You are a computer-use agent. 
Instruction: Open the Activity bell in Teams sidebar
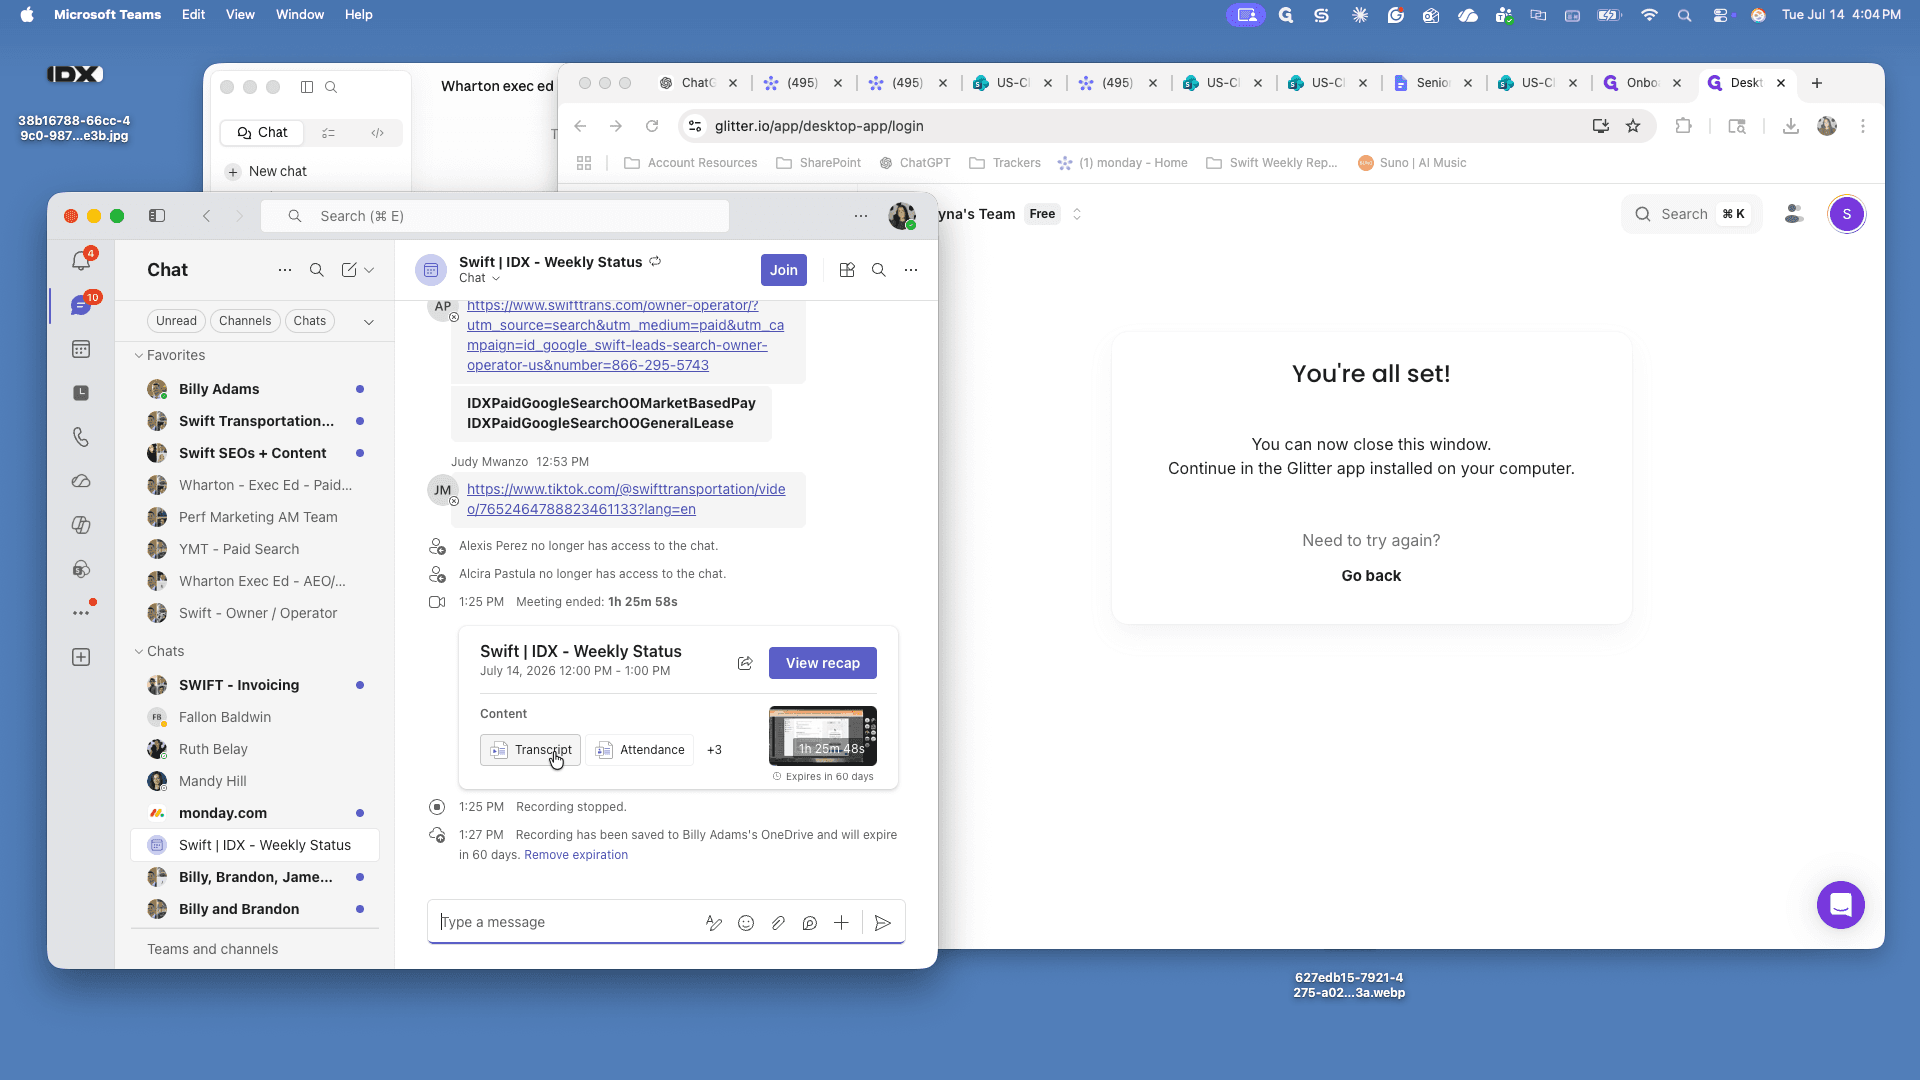coord(81,261)
